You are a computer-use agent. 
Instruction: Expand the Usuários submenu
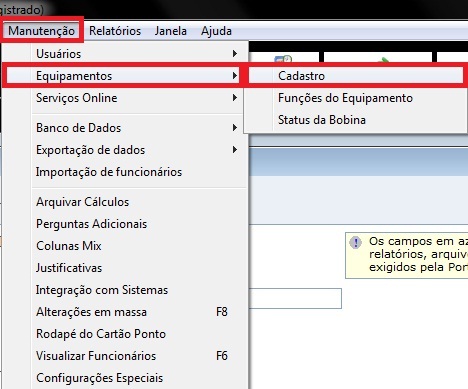click(x=125, y=54)
